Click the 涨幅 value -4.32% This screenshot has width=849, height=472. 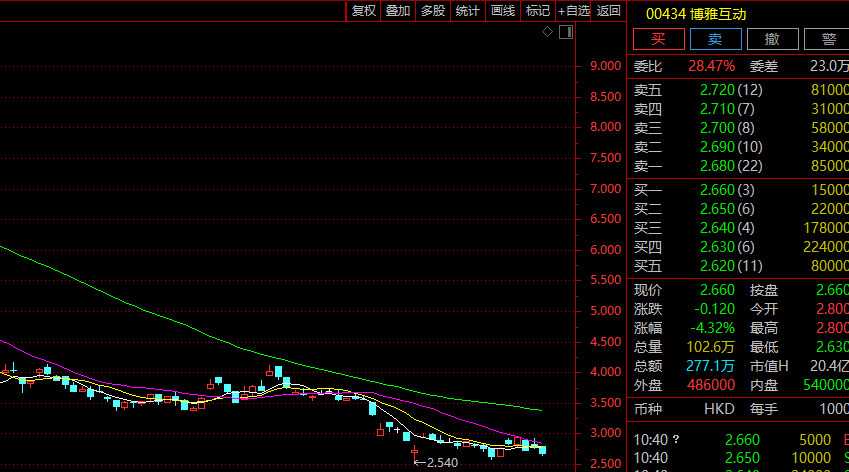click(x=713, y=328)
